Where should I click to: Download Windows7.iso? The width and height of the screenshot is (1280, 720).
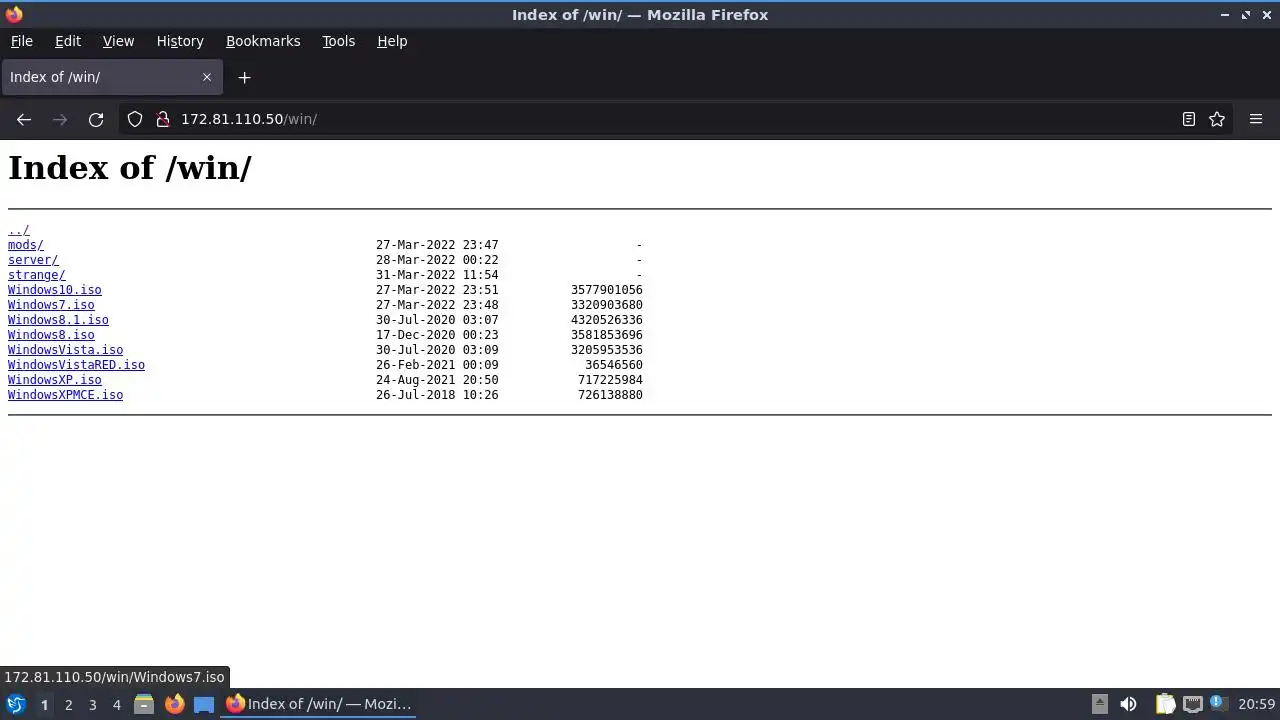tap(51, 305)
